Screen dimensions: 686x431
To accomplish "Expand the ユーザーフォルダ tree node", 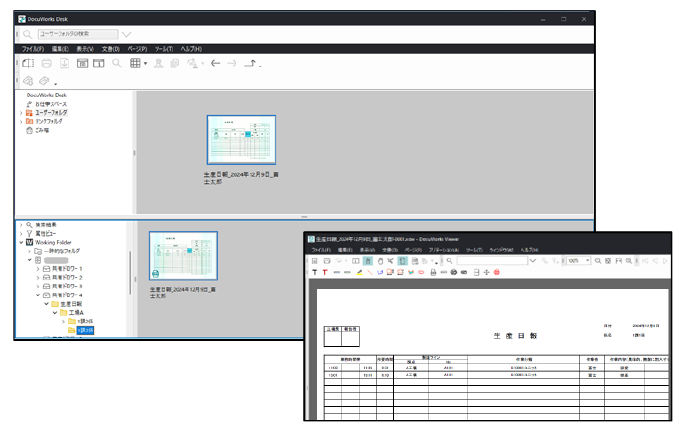I will click(x=21, y=113).
